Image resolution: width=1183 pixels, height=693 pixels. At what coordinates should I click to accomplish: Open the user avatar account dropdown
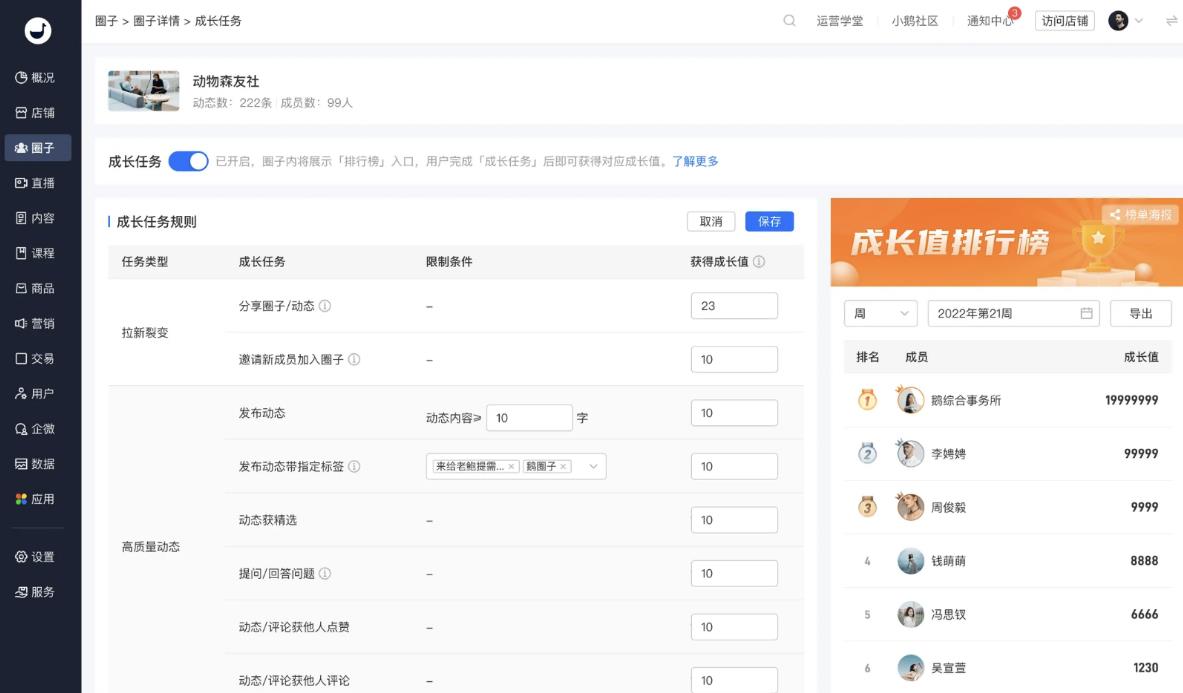click(x=1126, y=21)
